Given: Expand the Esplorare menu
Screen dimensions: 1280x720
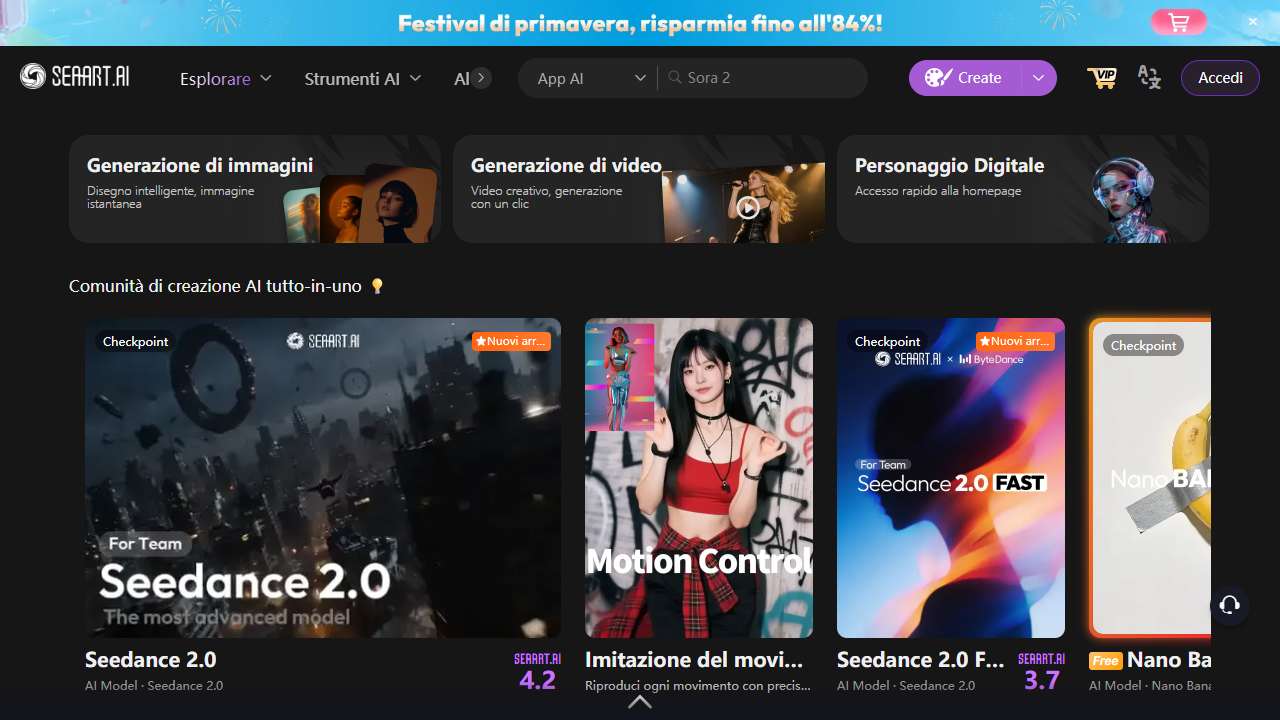Looking at the screenshot, I should pos(226,78).
